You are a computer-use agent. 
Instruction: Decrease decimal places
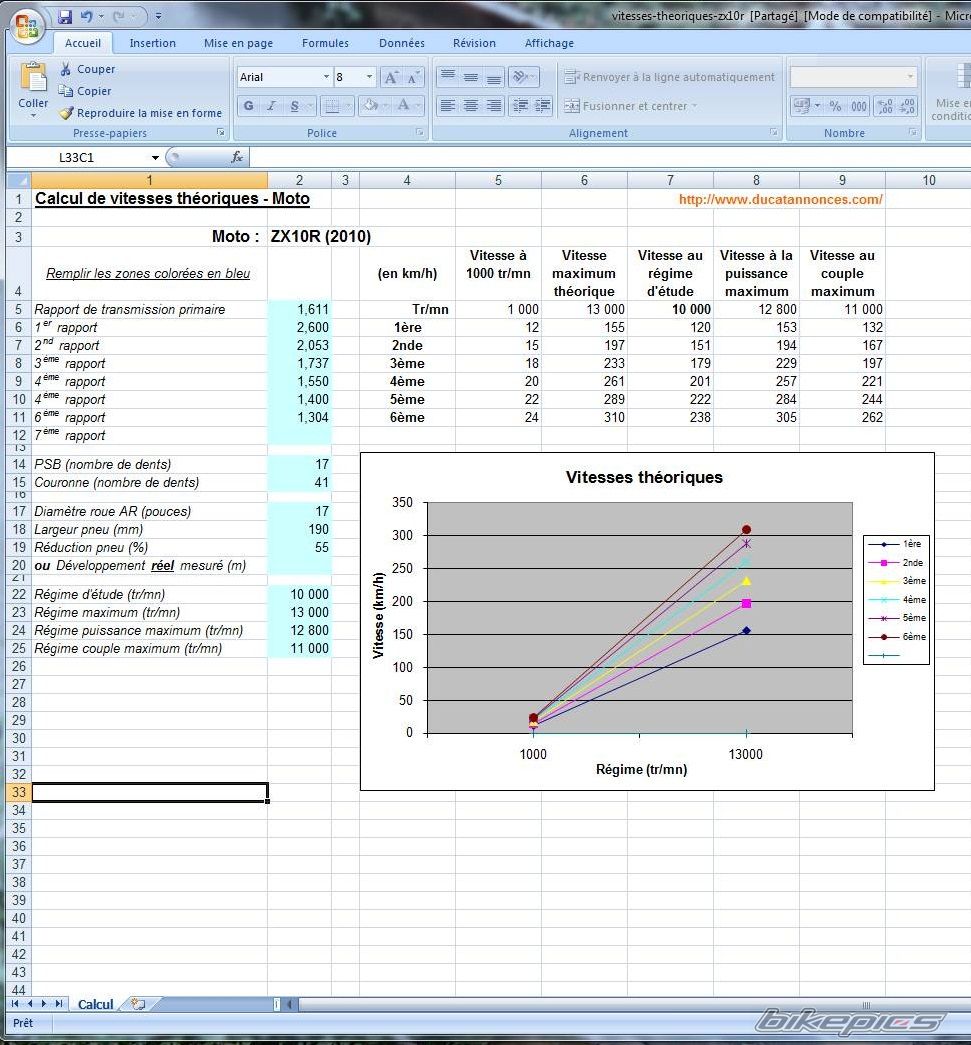coord(907,106)
